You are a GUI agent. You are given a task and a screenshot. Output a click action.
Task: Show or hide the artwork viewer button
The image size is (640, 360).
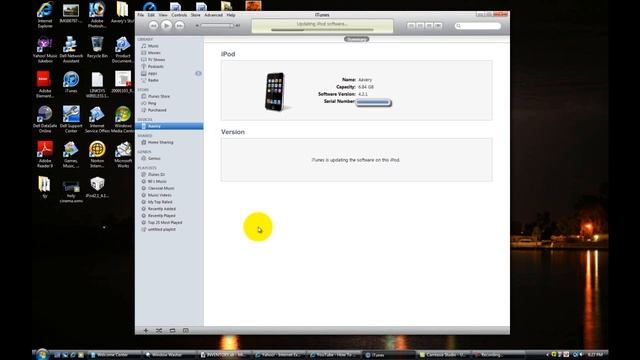coord(186,330)
